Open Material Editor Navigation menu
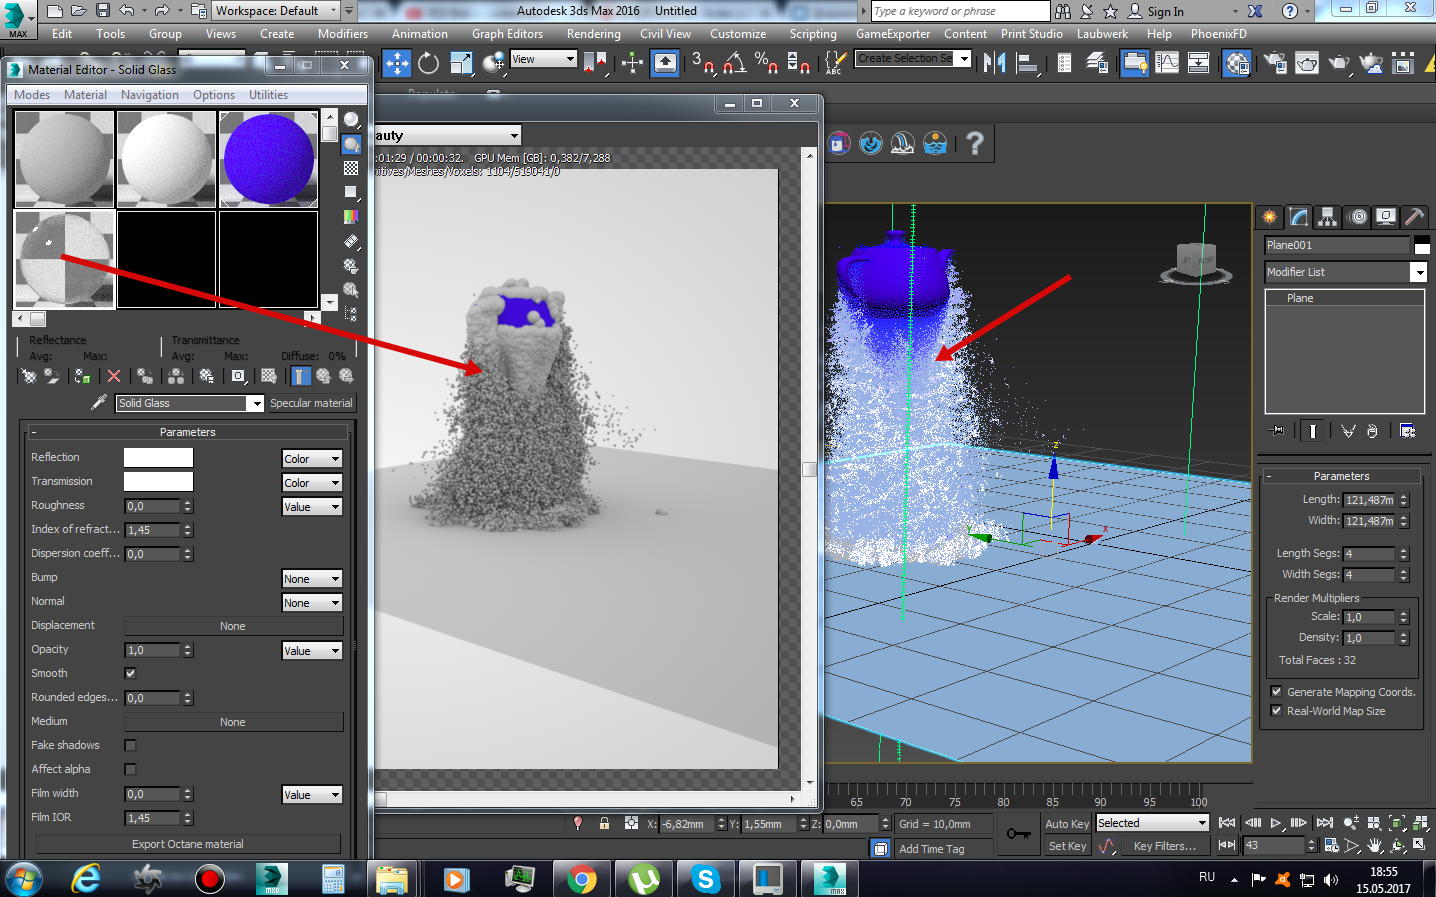This screenshot has width=1436, height=897. tap(150, 95)
